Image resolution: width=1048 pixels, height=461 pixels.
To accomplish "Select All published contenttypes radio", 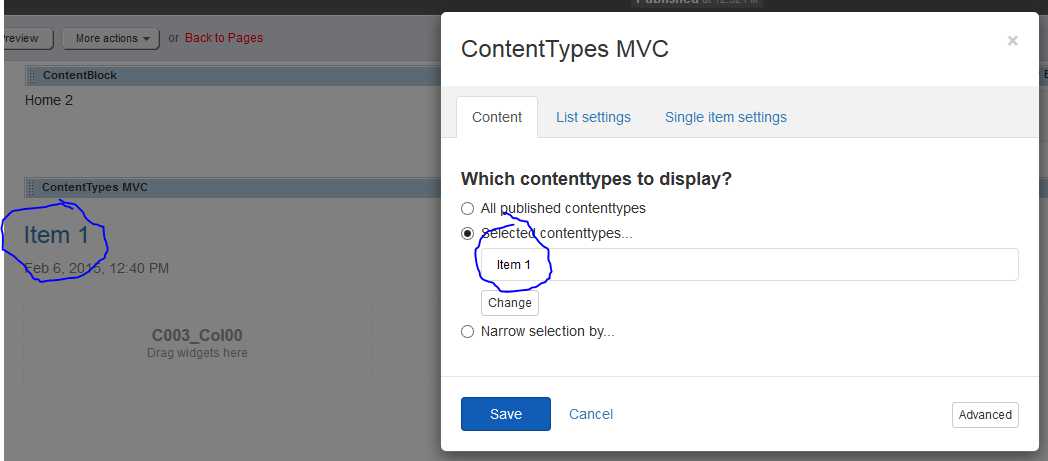I will pos(468,208).
